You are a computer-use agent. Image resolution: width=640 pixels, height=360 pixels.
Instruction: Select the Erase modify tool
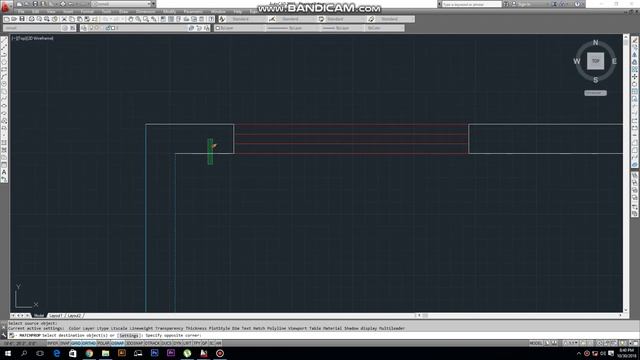(635, 40)
